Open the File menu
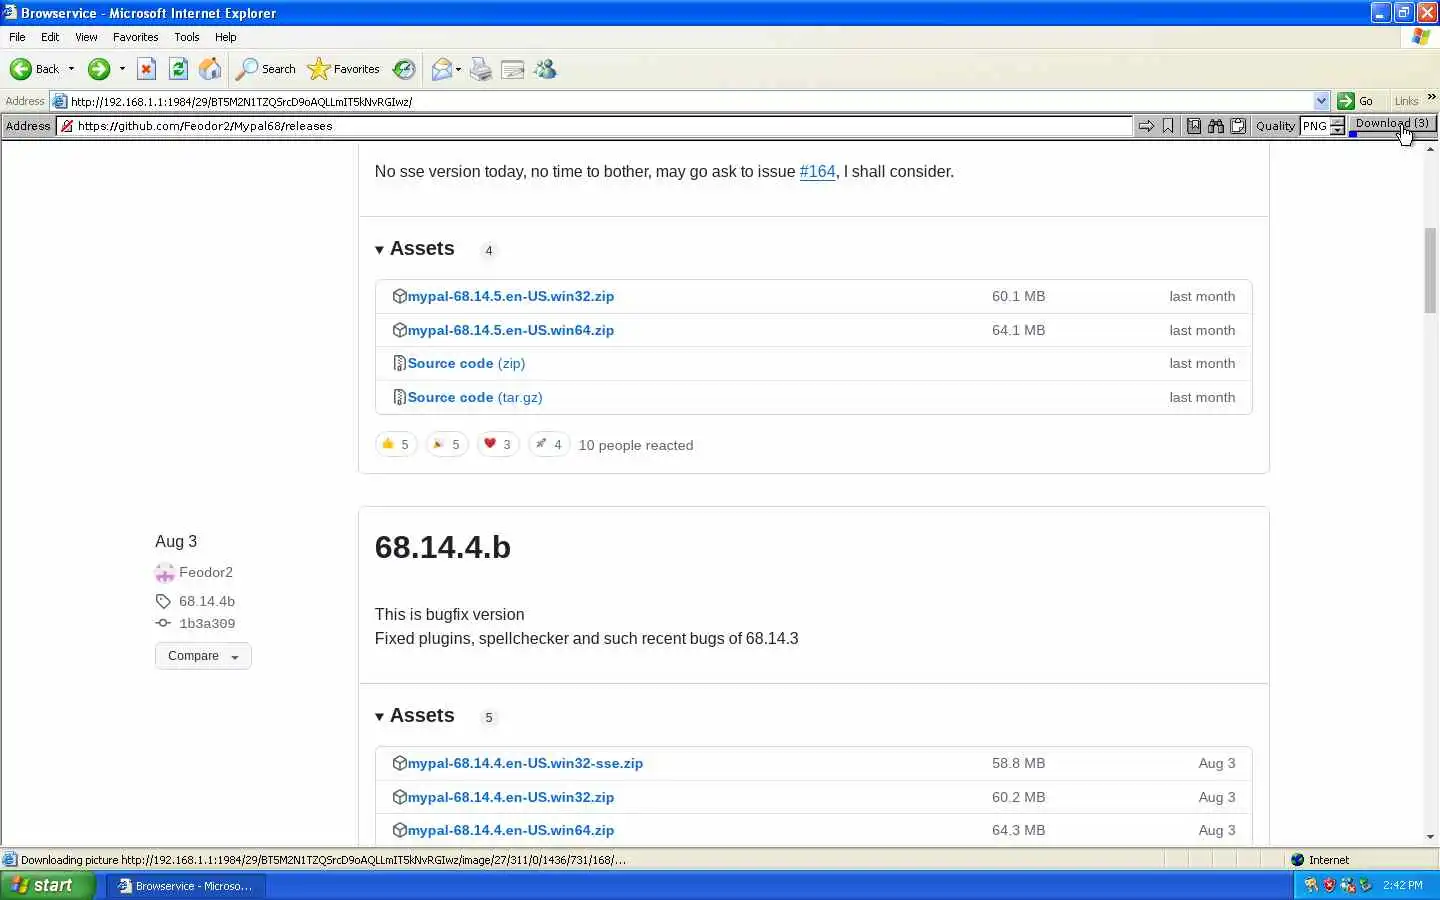1440x900 pixels. [17, 37]
